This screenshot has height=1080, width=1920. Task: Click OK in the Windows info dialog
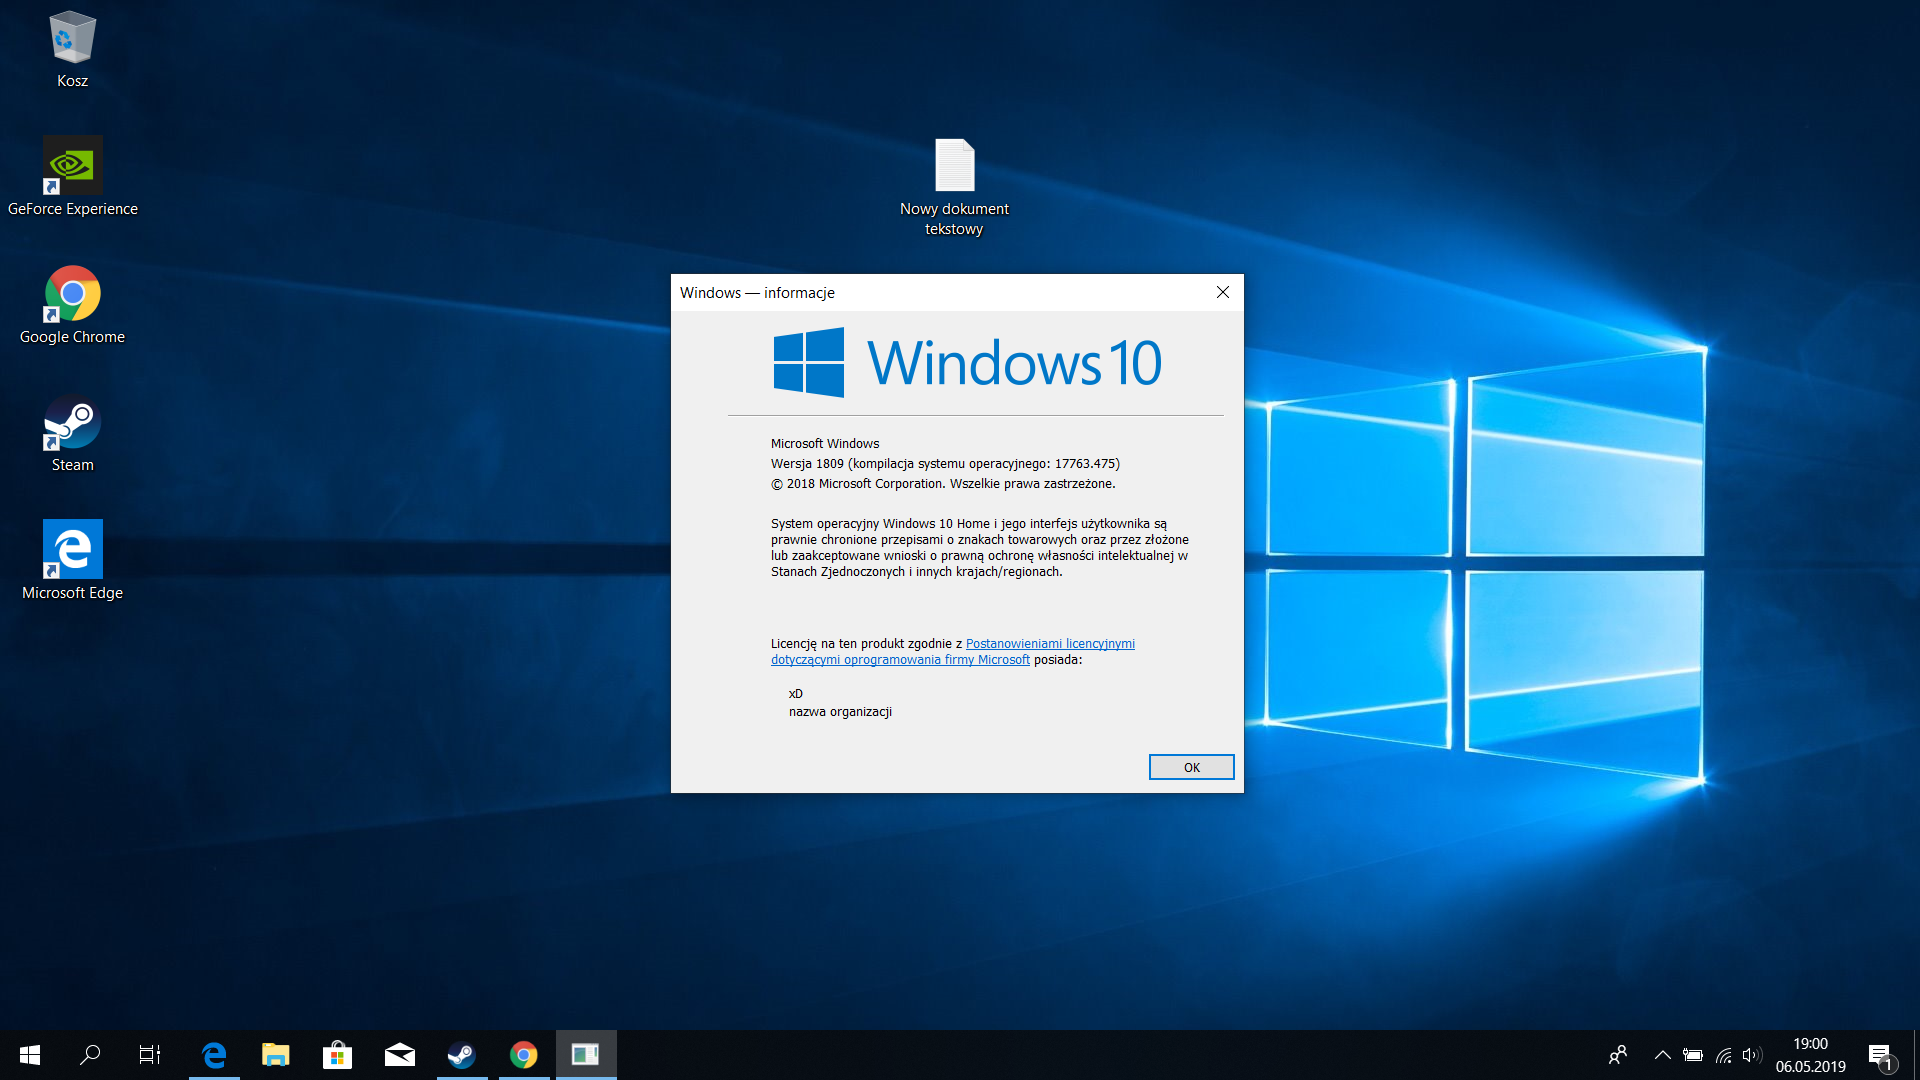click(1191, 767)
